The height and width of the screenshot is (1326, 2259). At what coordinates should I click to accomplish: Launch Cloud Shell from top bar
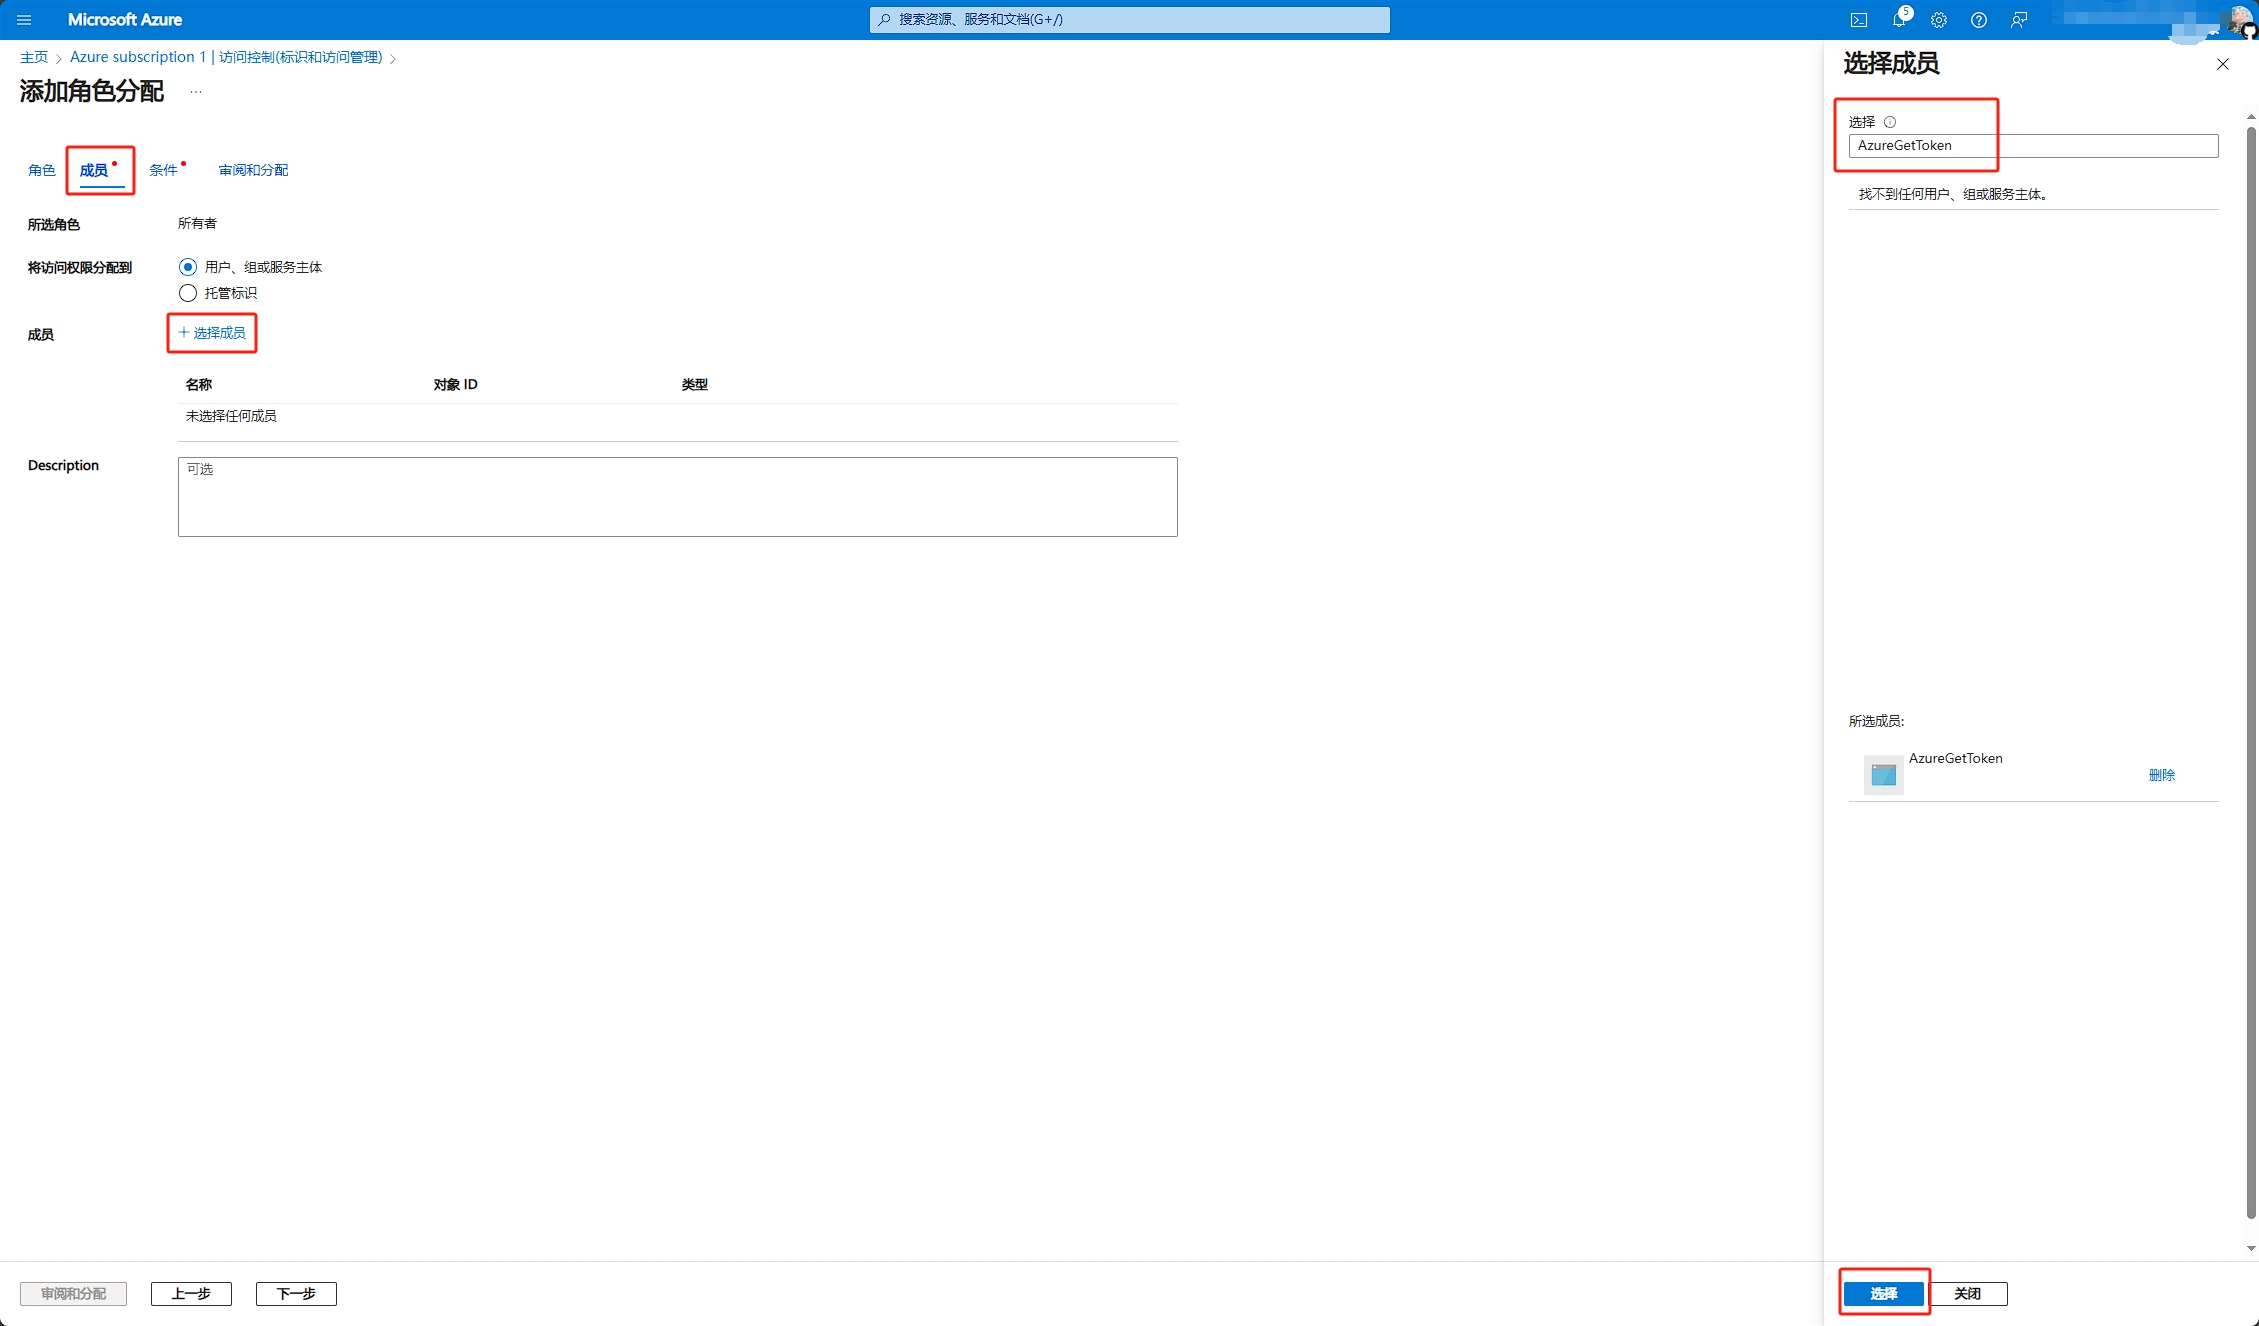[1858, 20]
